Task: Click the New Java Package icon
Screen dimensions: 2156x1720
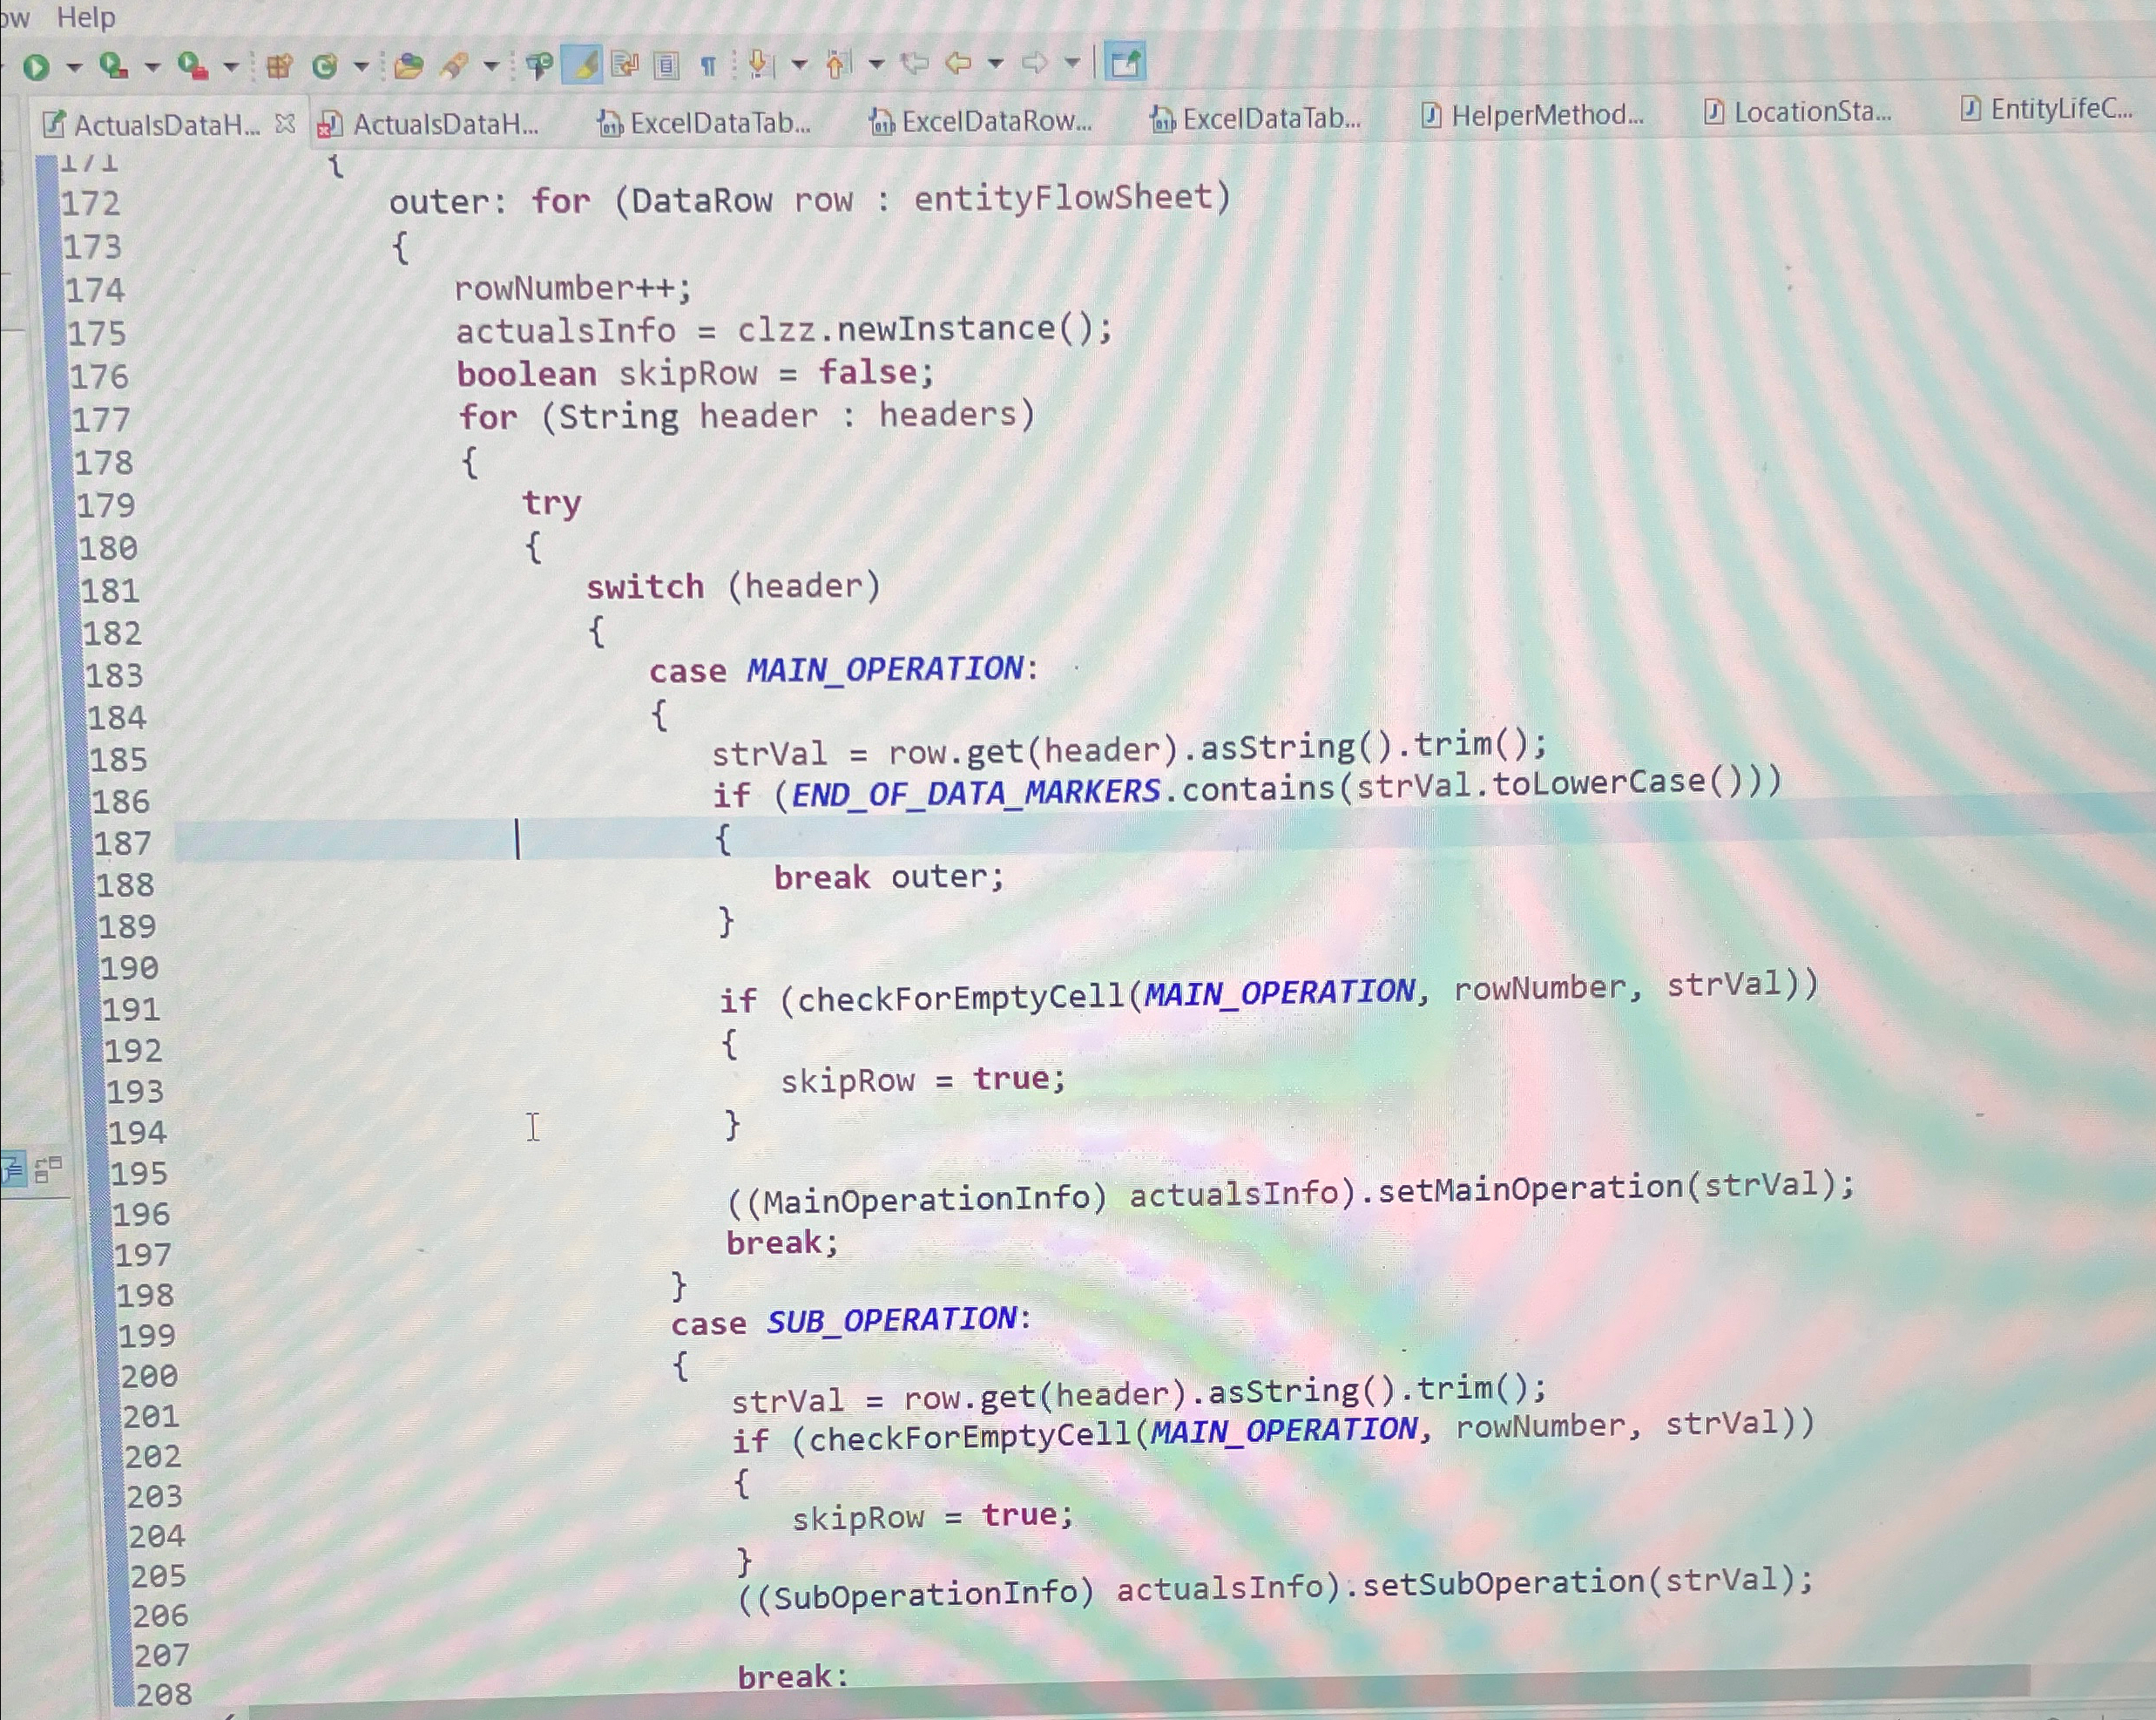Action: point(279,67)
